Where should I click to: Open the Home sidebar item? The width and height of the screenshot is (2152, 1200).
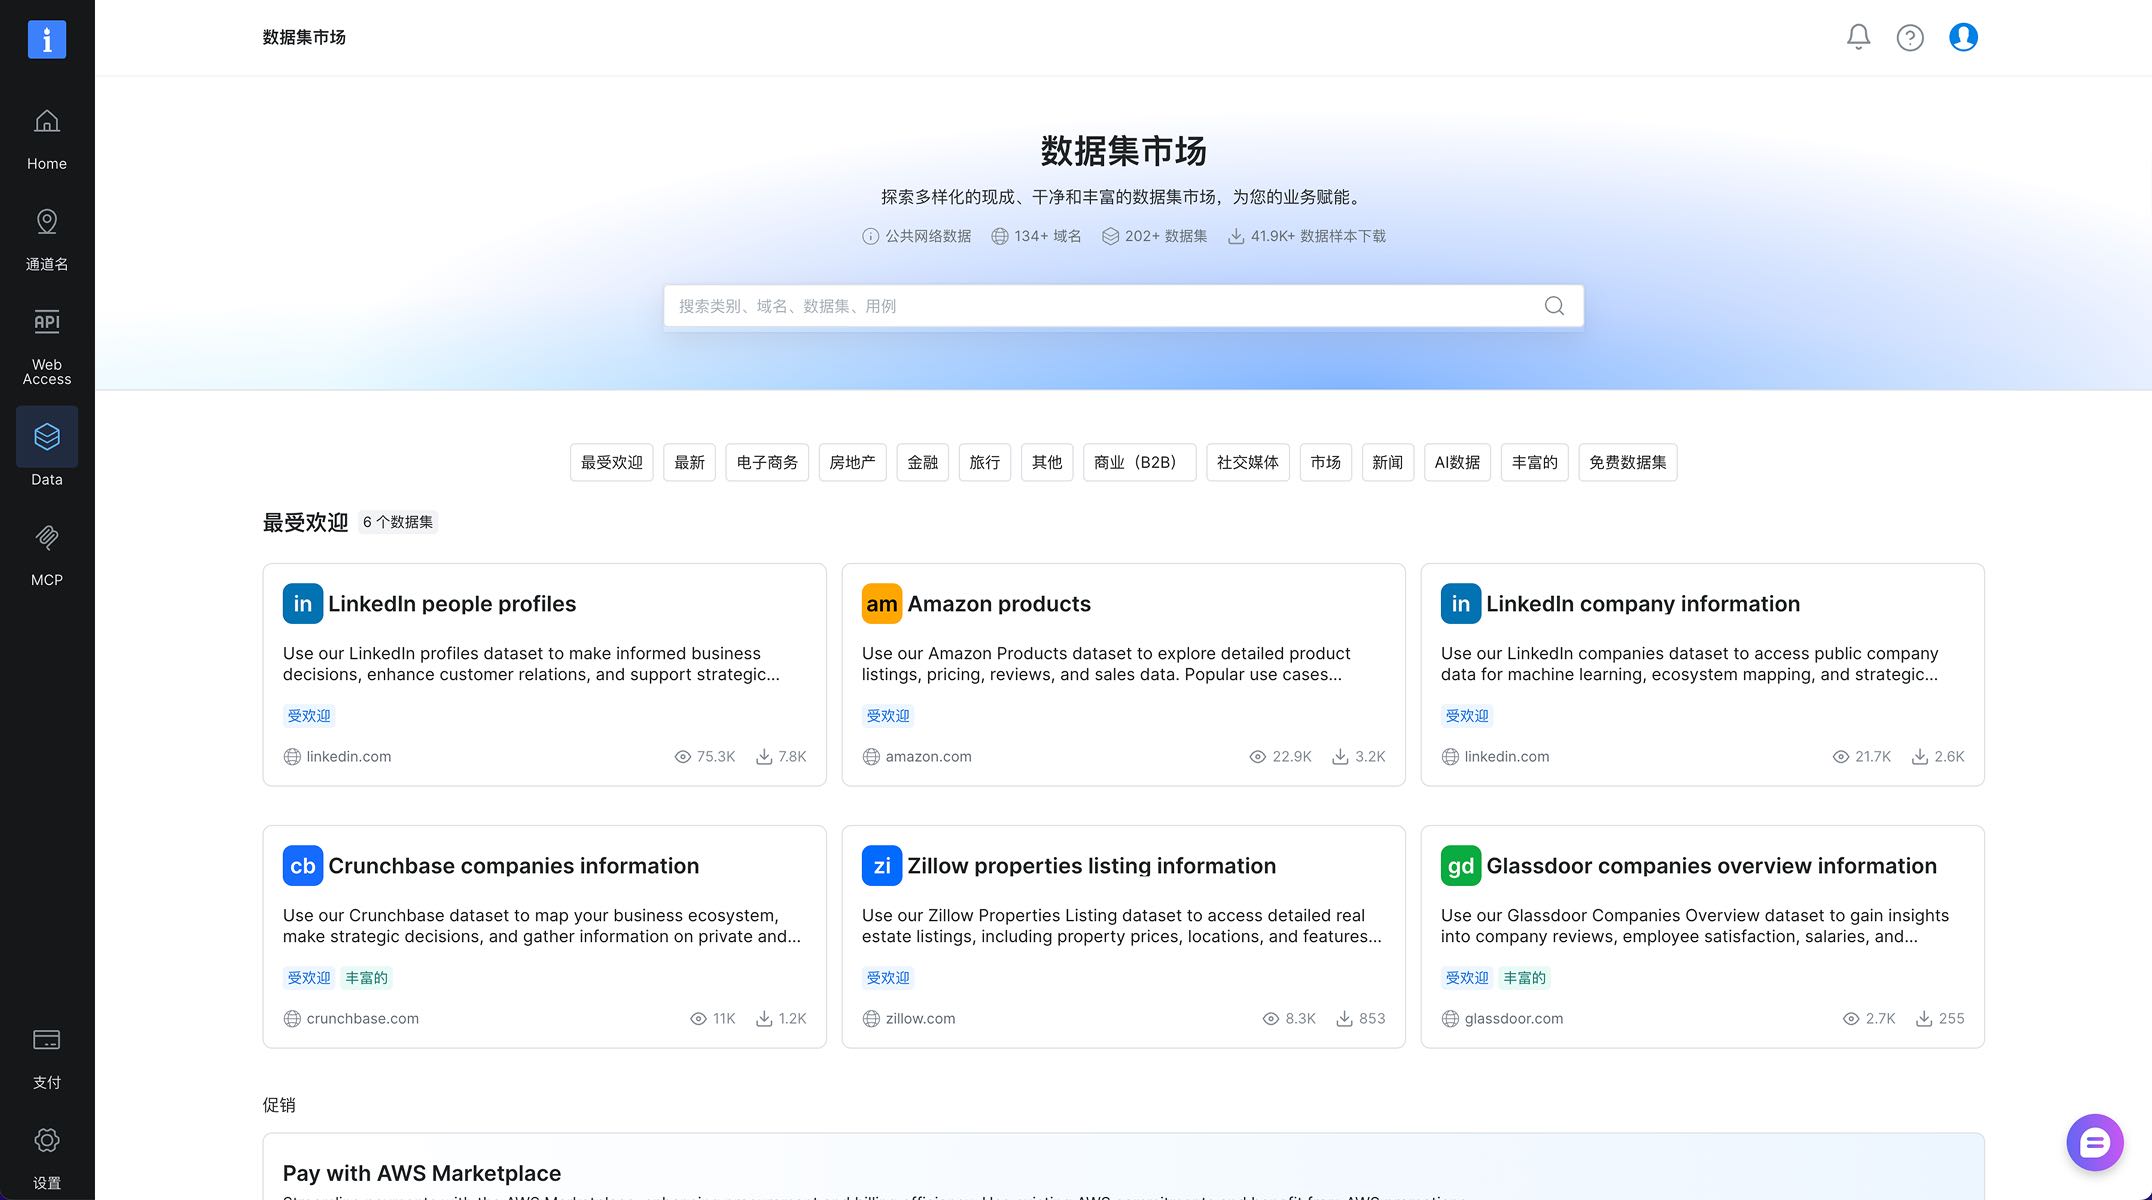coord(47,139)
